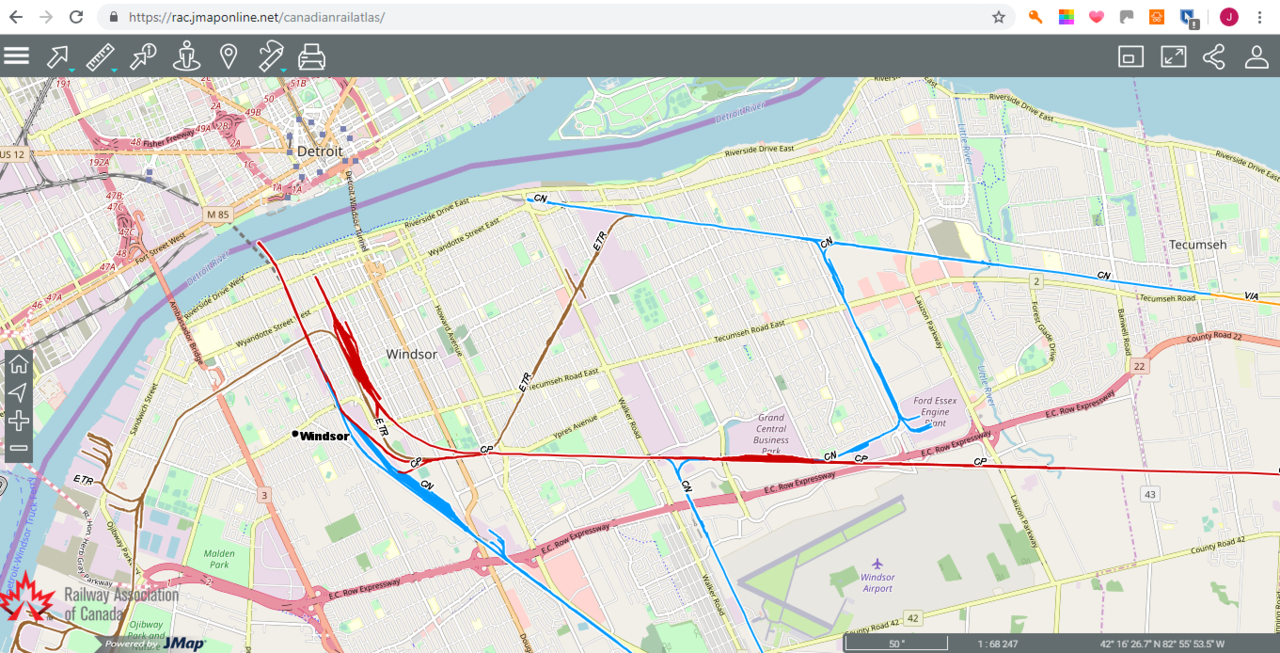Open Chrome's three-dot menu

click(x=1260, y=17)
